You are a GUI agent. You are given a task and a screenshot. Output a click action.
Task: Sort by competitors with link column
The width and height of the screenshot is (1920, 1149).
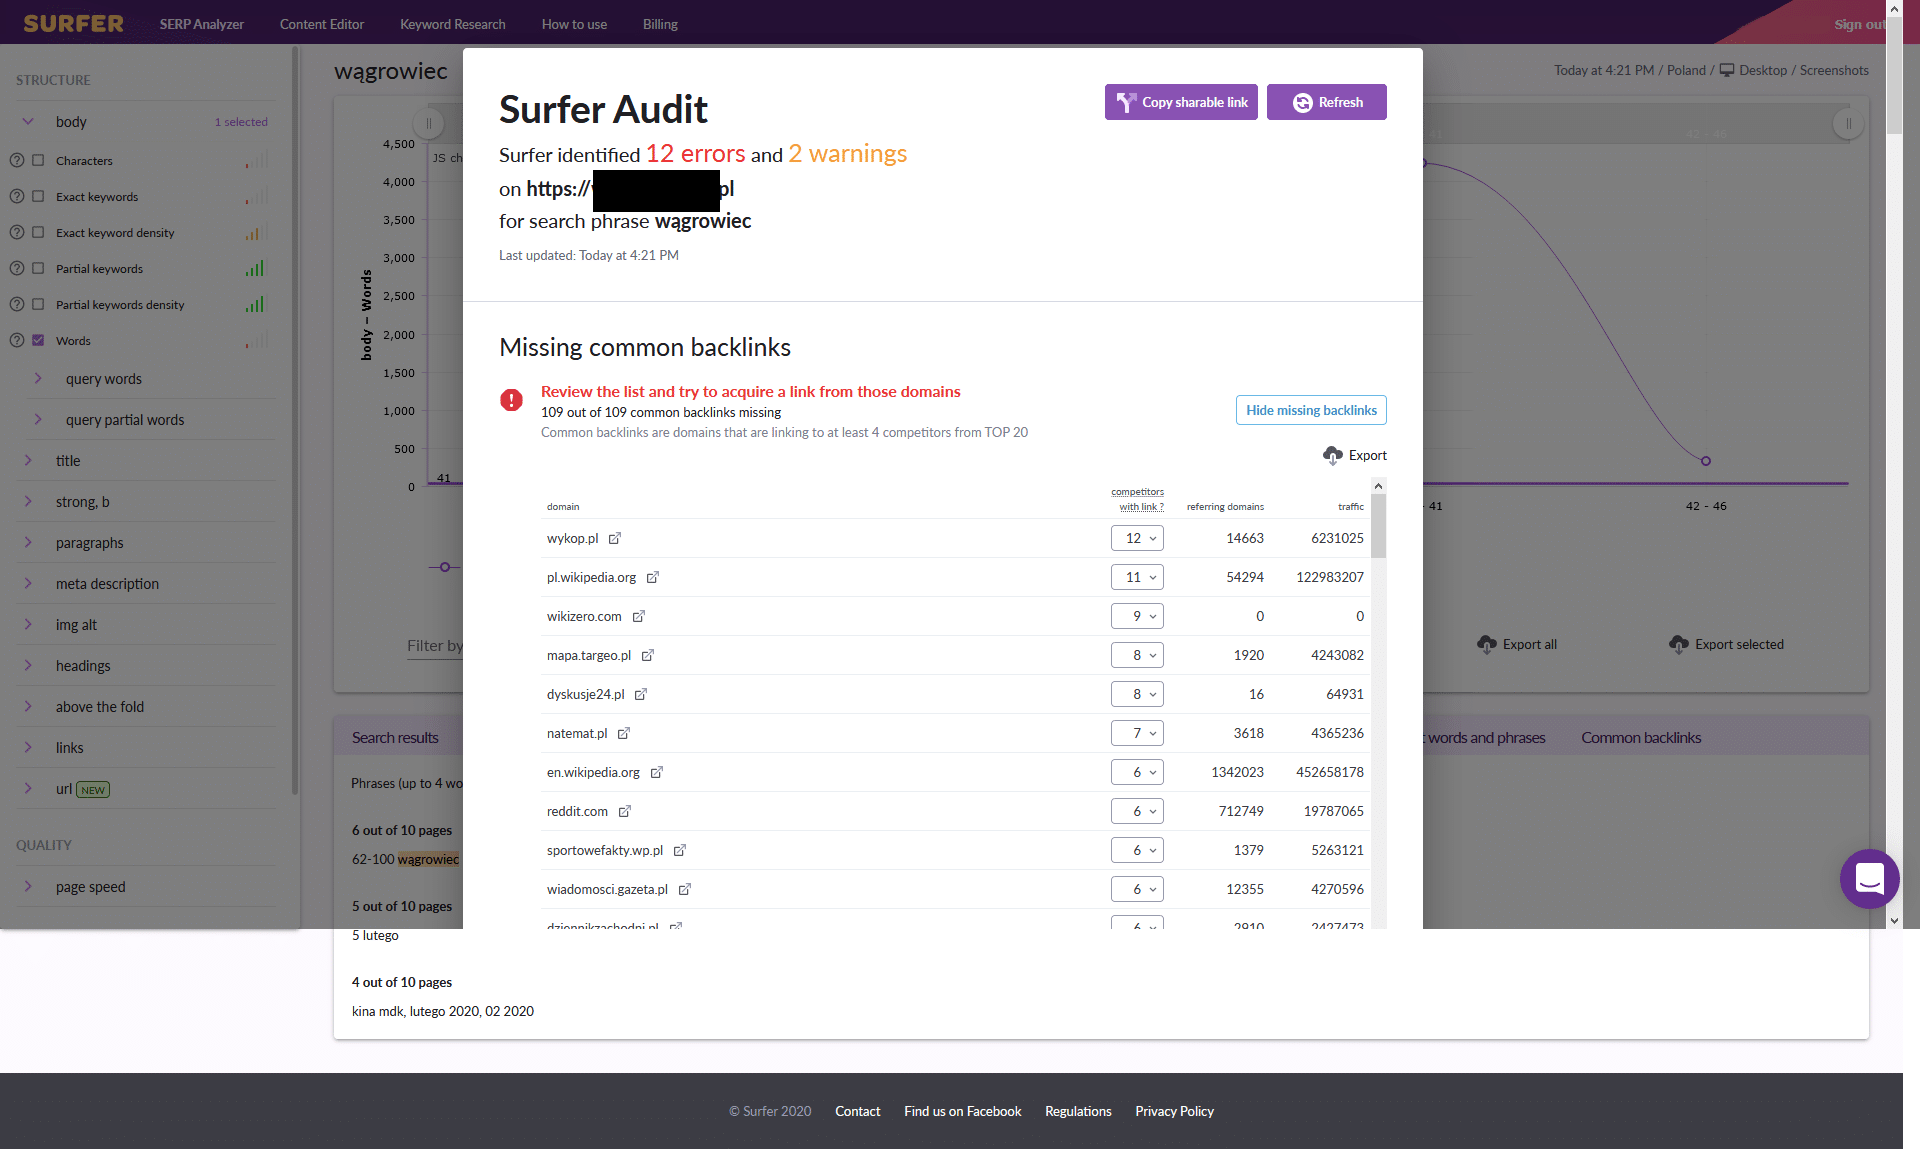(x=1137, y=499)
